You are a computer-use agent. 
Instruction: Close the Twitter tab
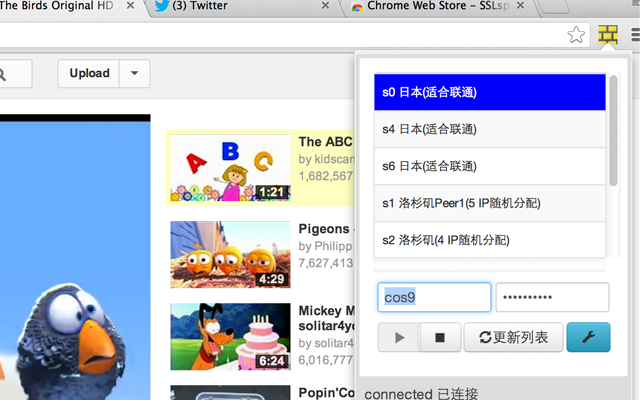(x=325, y=6)
